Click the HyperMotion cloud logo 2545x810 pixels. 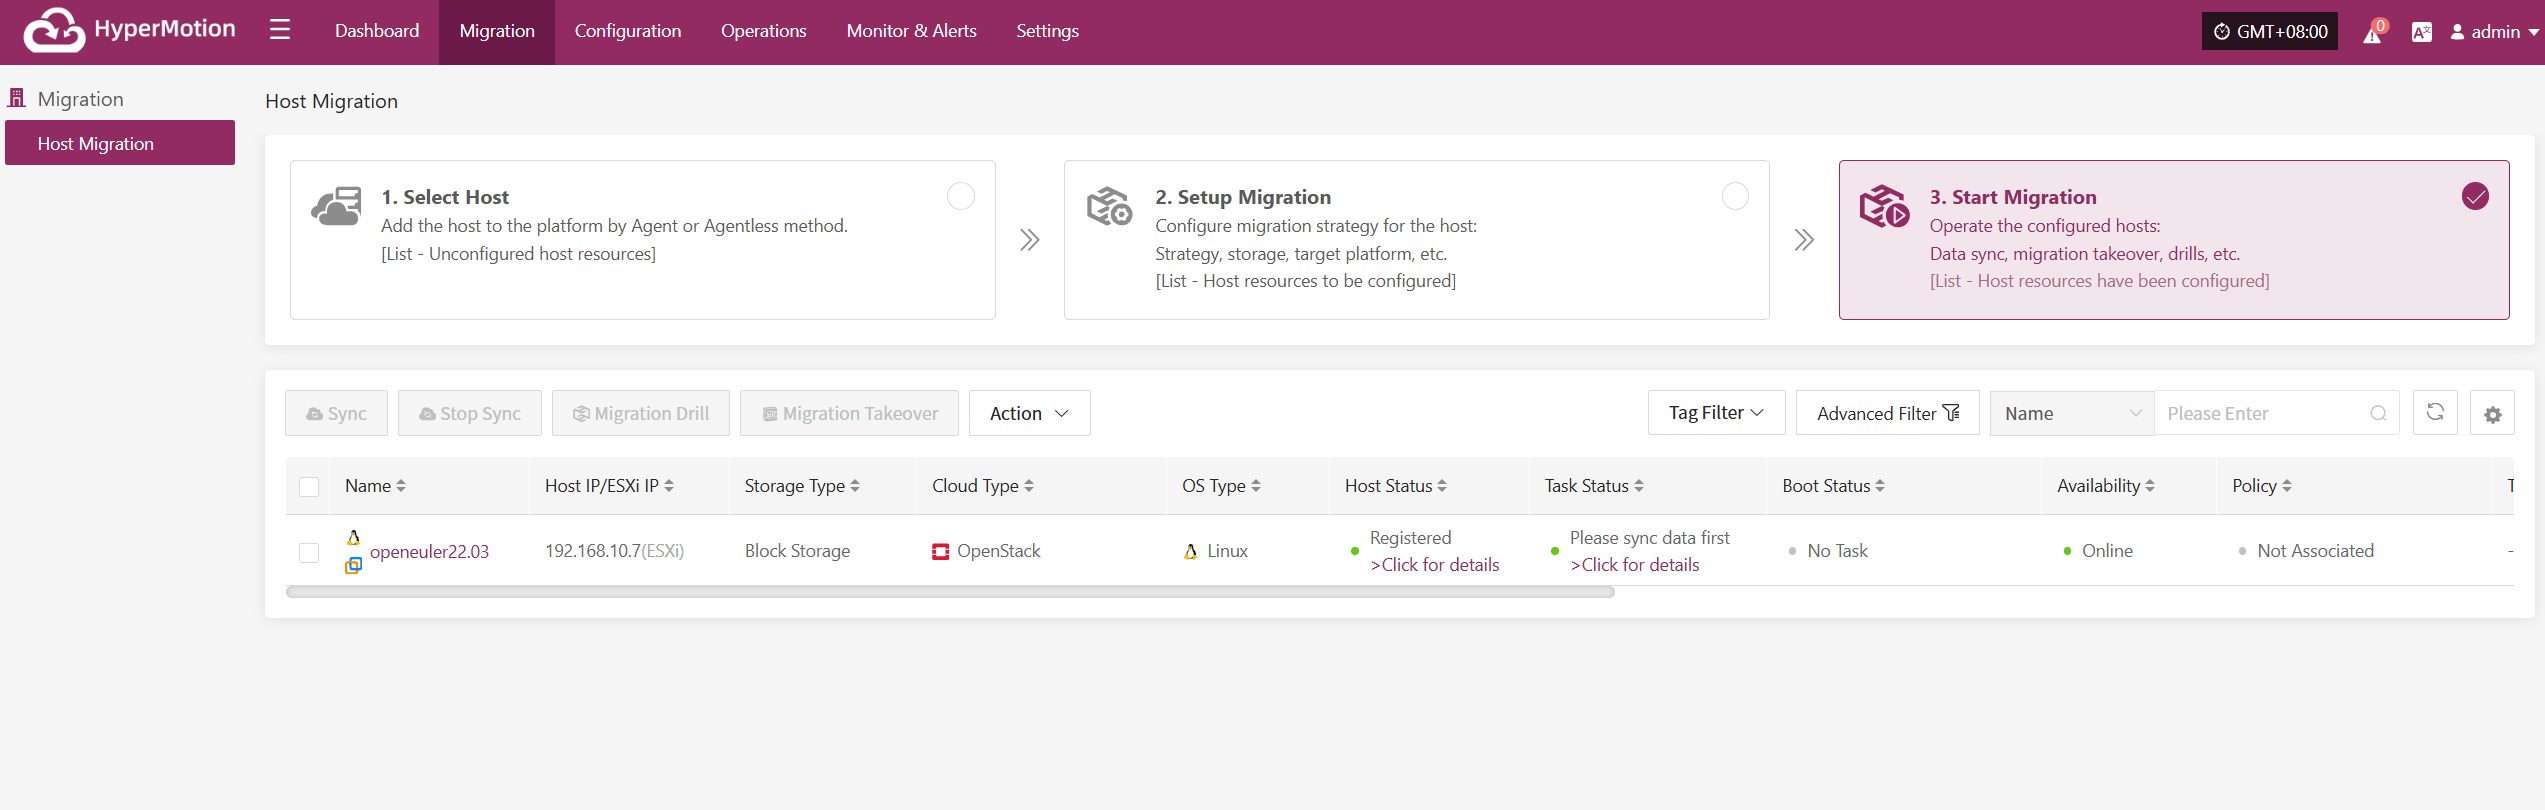coord(54,30)
